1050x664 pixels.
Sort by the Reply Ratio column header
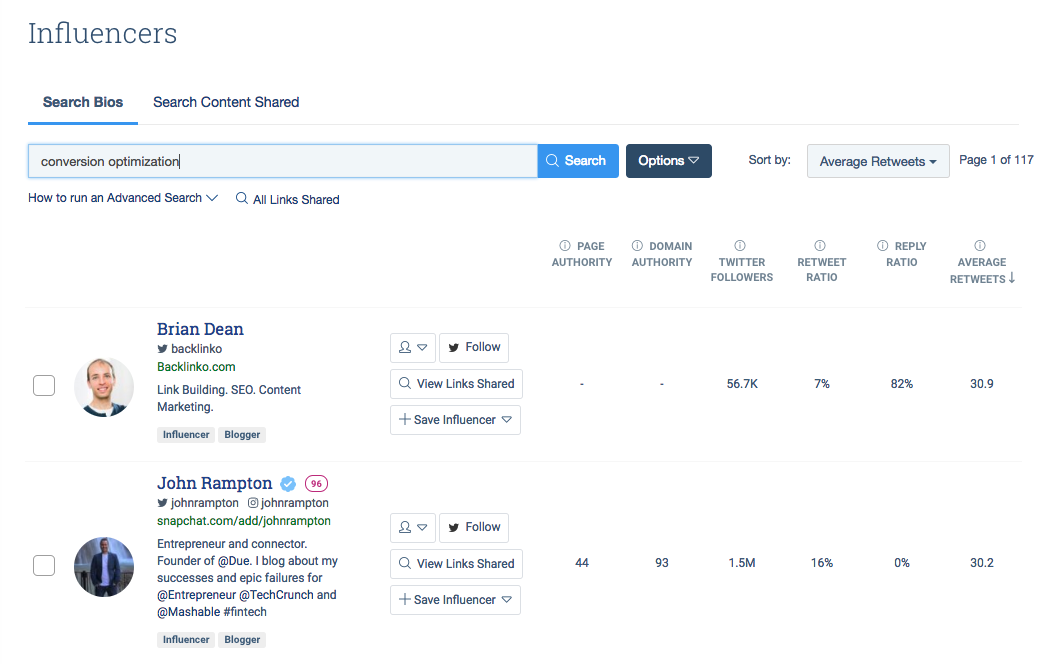pyautogui.click(x=902, y=254)
